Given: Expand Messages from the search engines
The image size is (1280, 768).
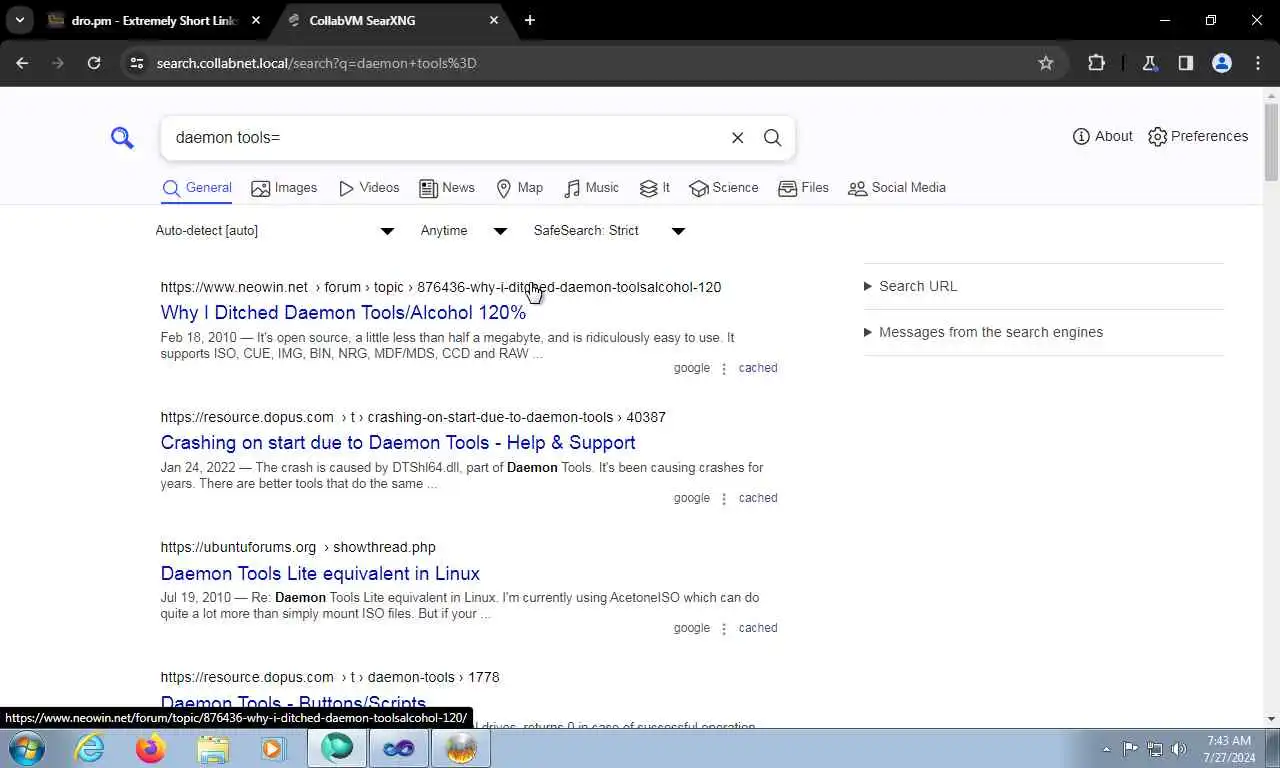Looking at the screenshot, I should coord(983,332).
